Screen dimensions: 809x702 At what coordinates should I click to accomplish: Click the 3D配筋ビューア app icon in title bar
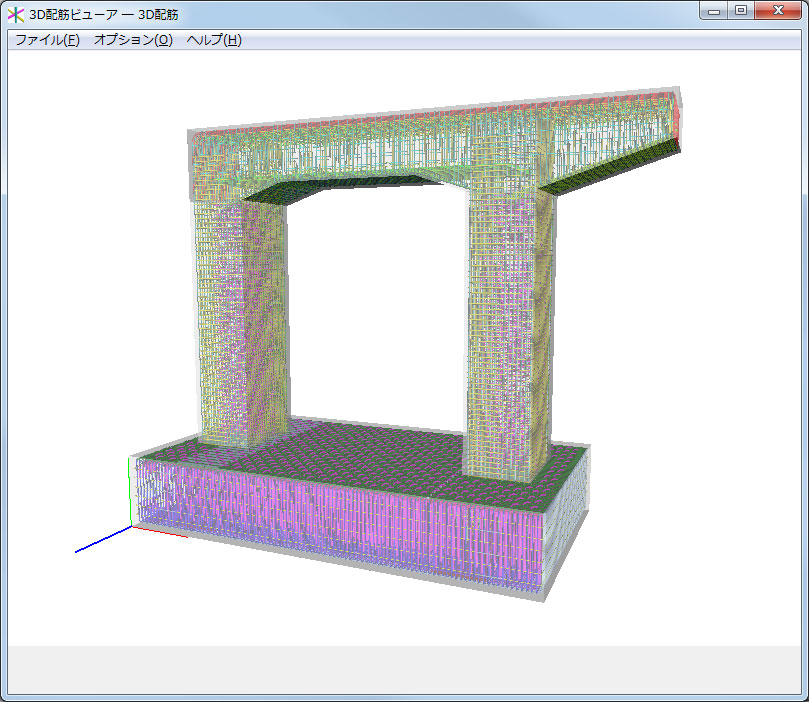pos(16,14)
